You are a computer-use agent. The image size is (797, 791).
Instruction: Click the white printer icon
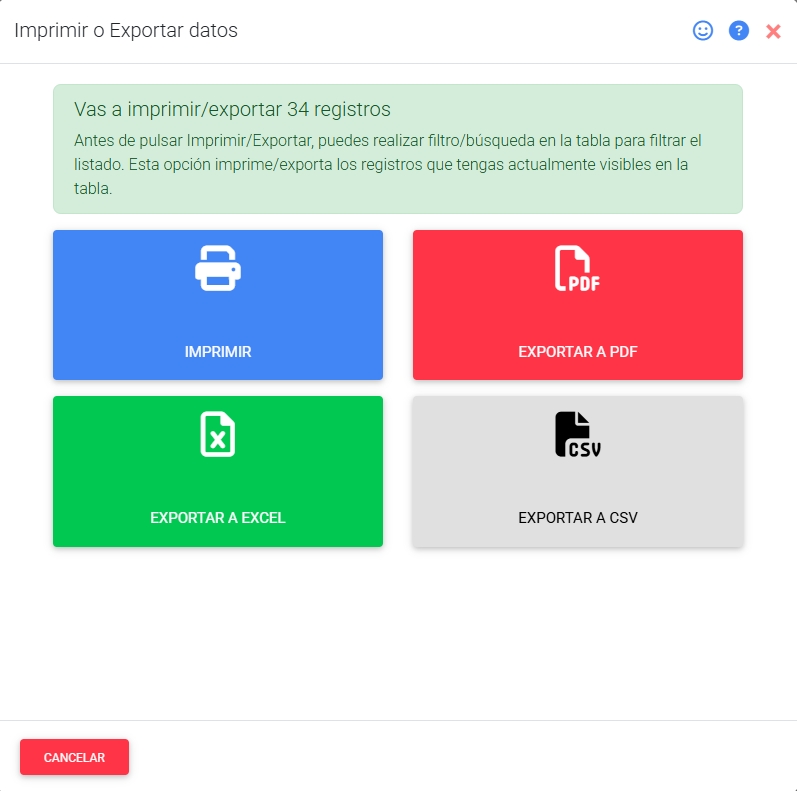pos(218,268)
